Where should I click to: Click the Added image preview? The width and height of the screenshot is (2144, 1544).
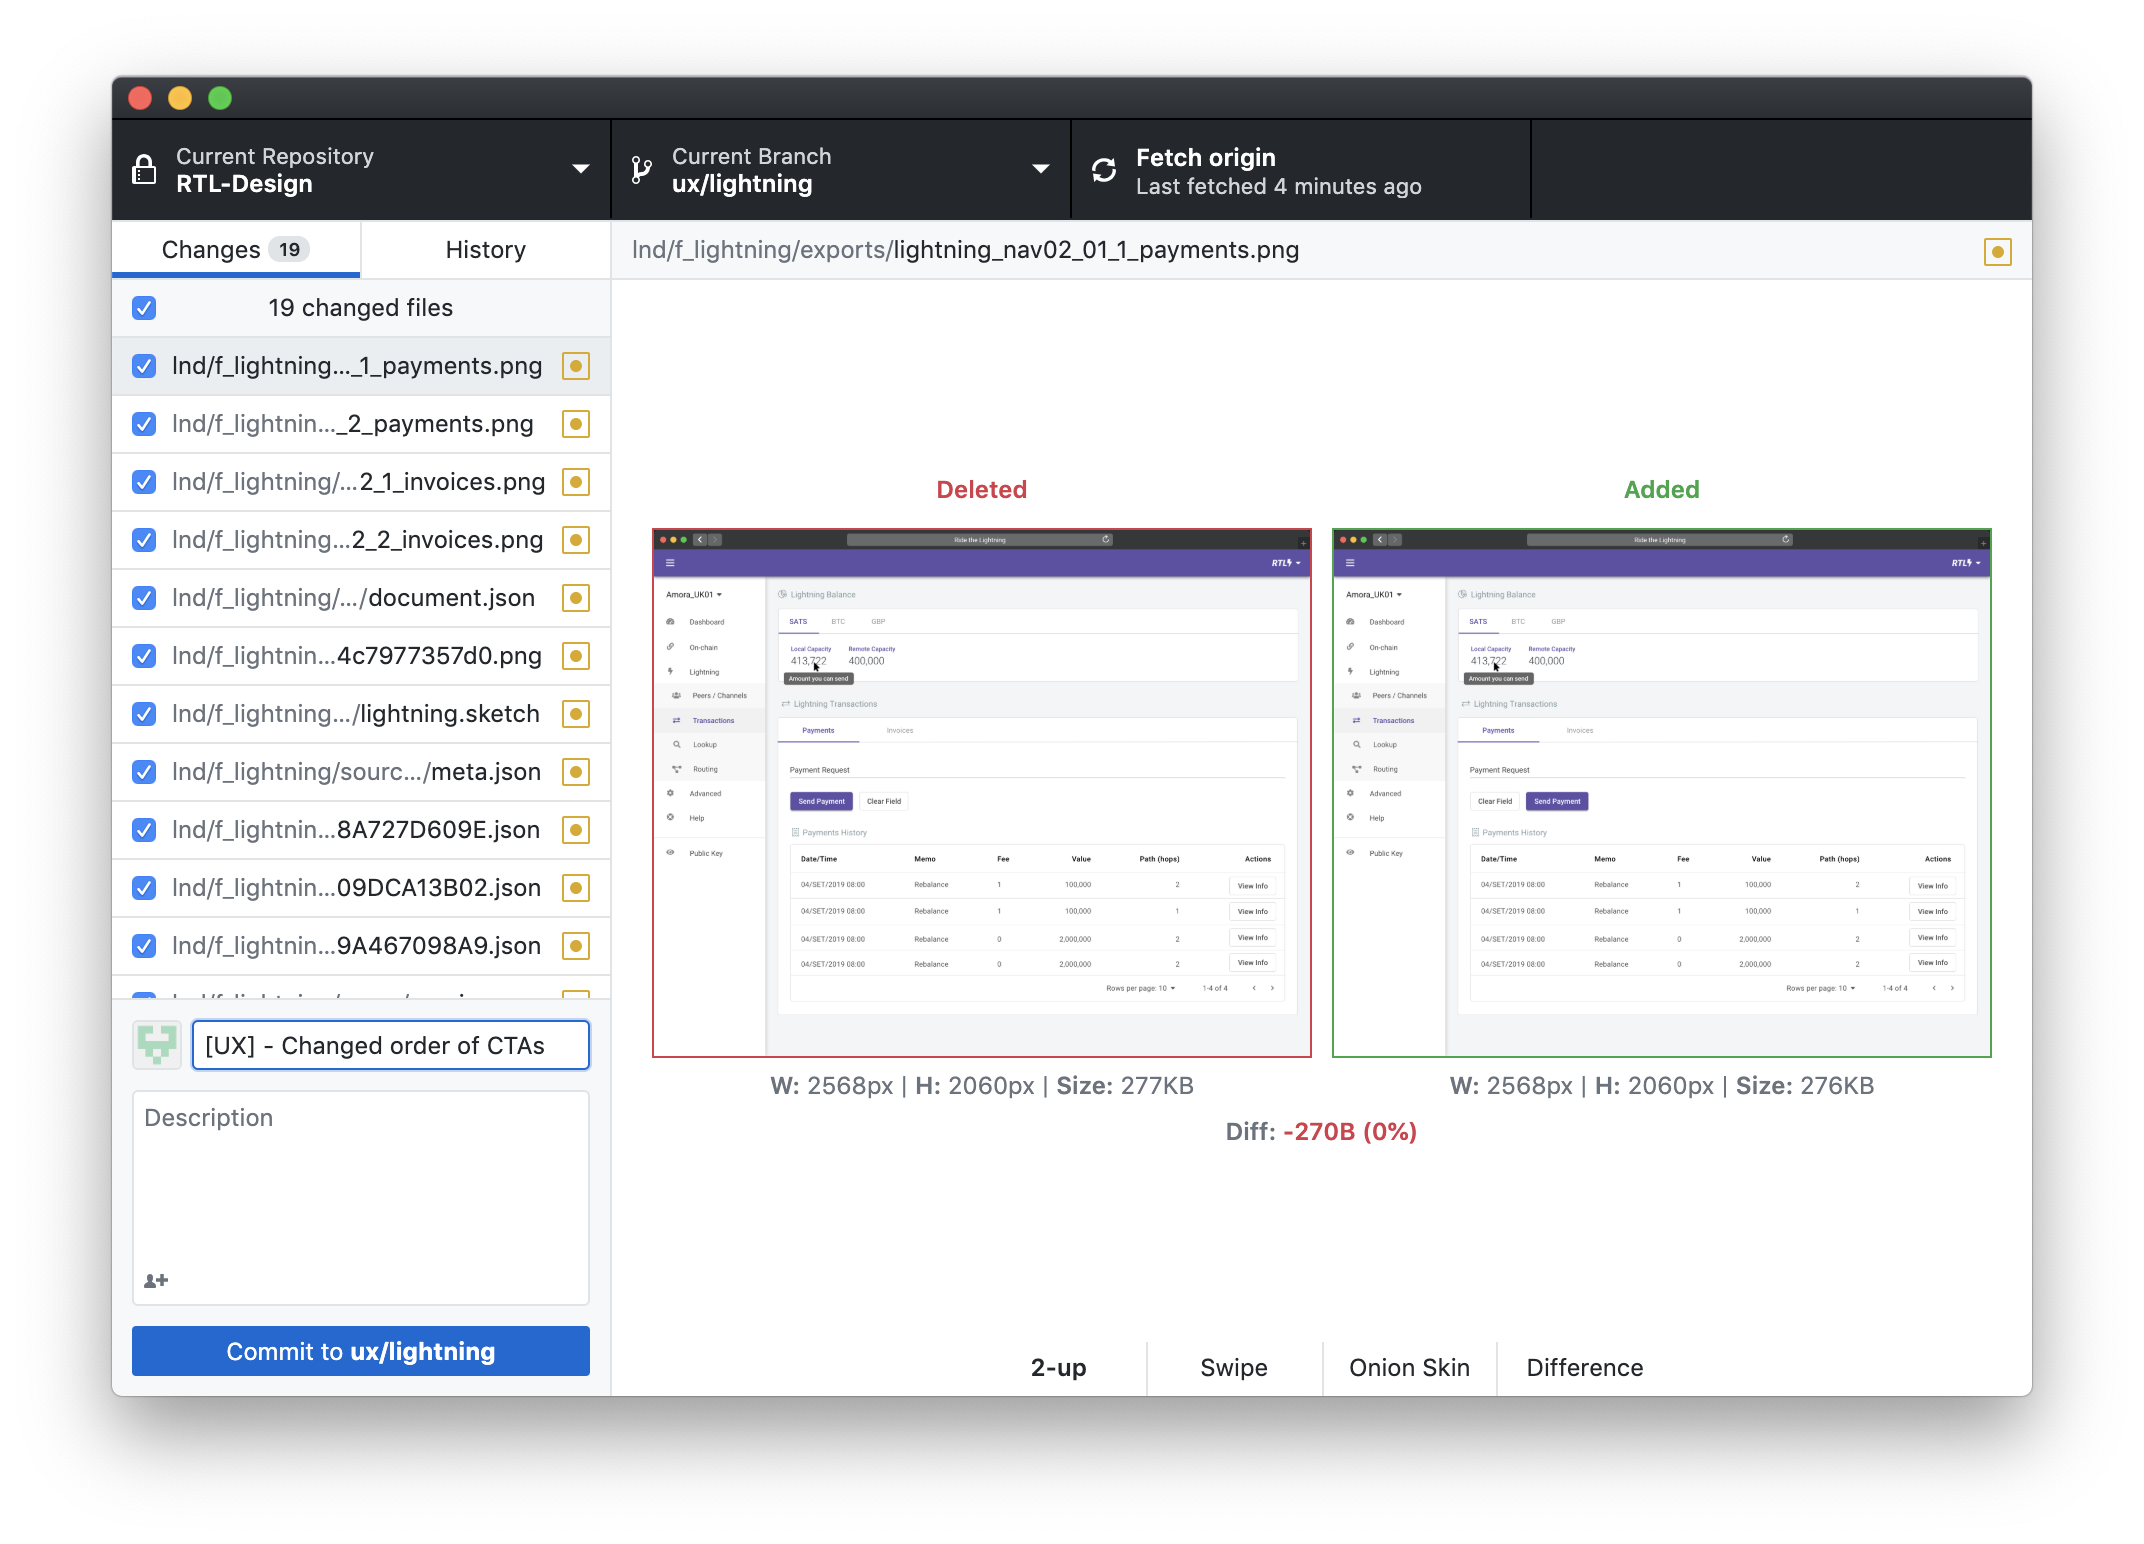(x=1662, y=793)
